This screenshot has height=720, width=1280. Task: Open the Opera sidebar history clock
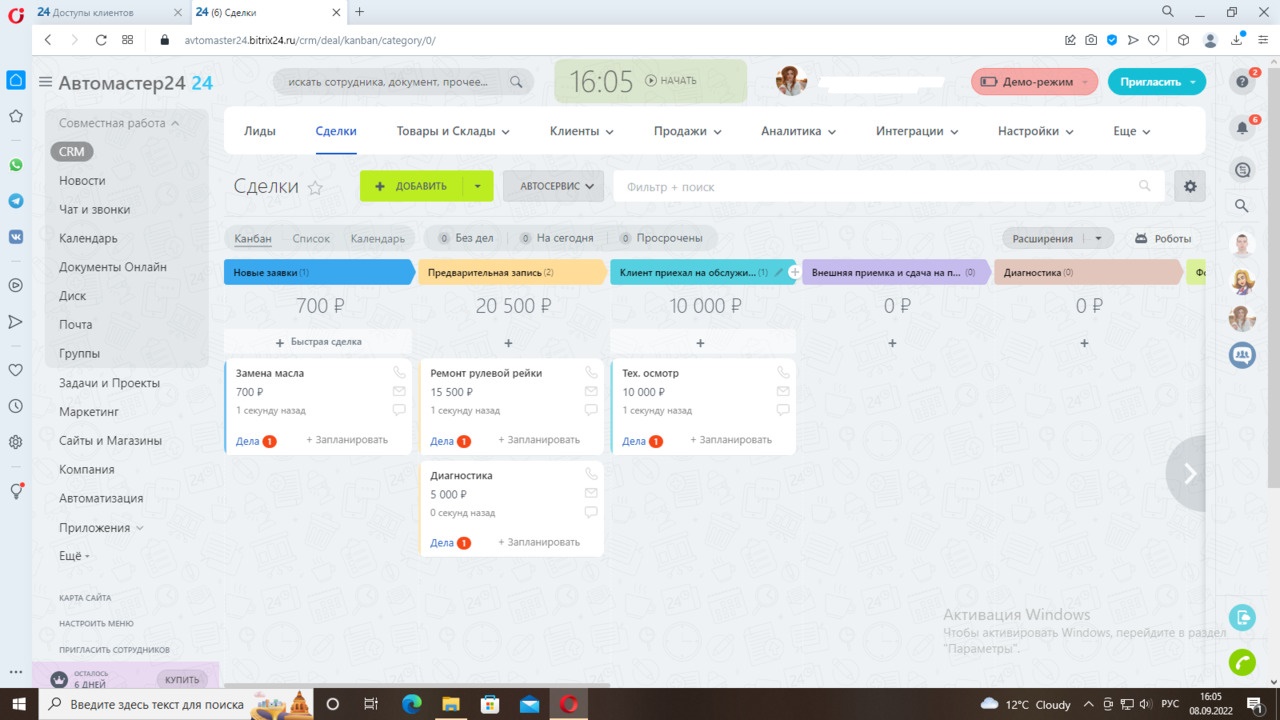tap(16, 406)
